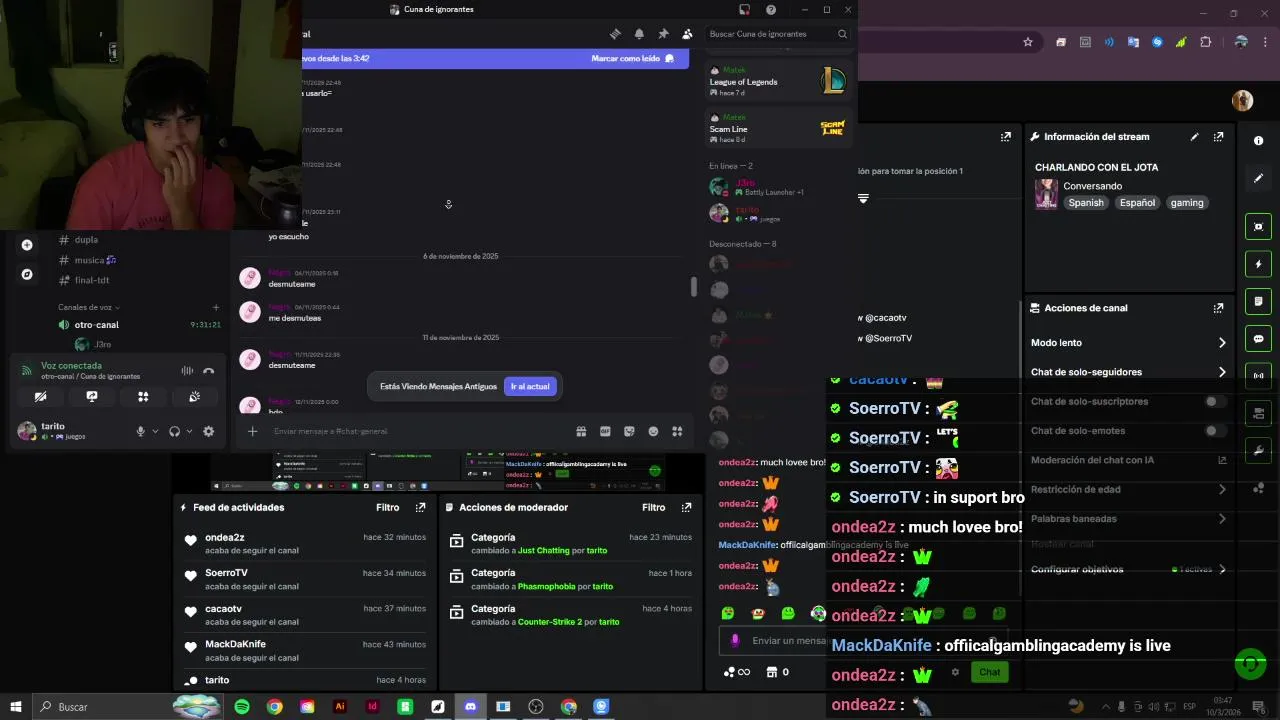Open the GIF picker
The height and width of the screenshot is (720, 1280).
tap(605, 431)
